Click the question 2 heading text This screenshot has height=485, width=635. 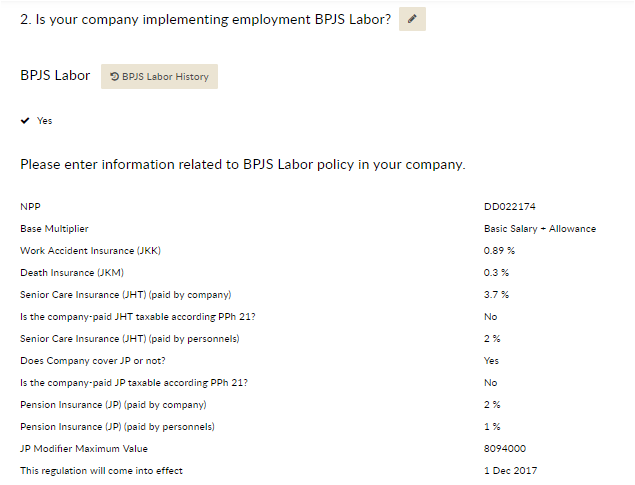(205, 19)
